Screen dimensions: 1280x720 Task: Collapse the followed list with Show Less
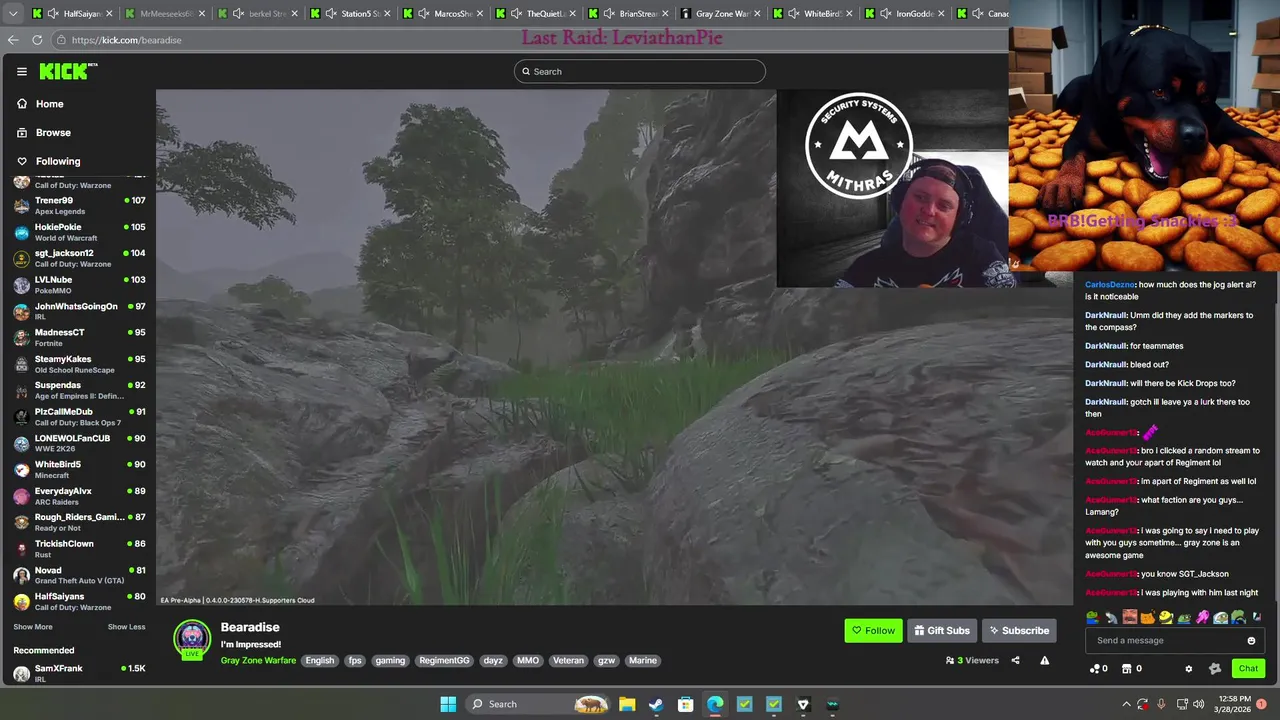coord(126,627)
